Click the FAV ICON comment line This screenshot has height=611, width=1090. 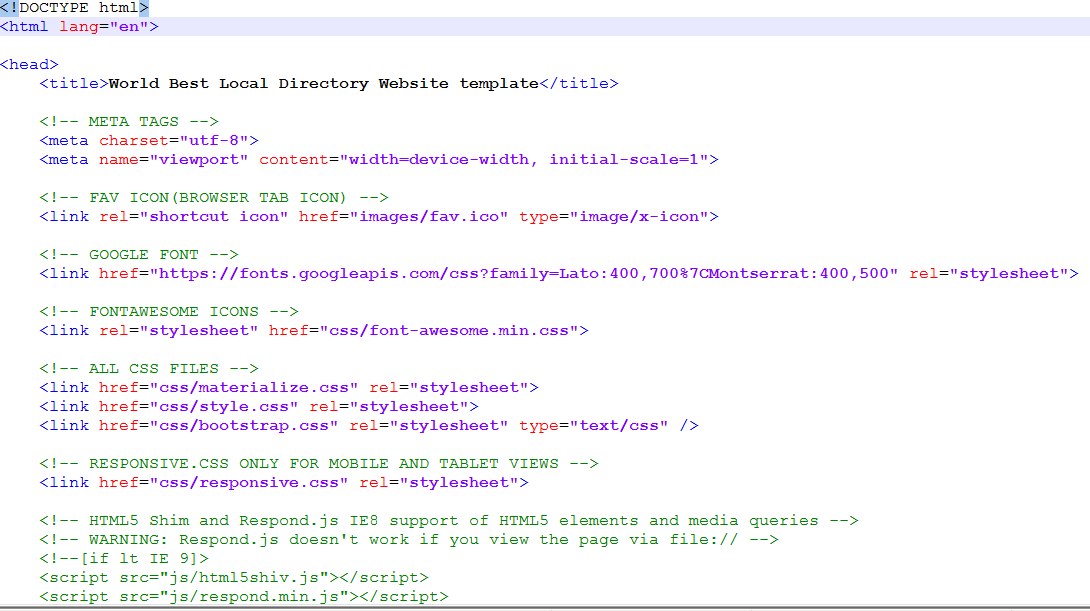pyautogui.click(x=213, y=198)
